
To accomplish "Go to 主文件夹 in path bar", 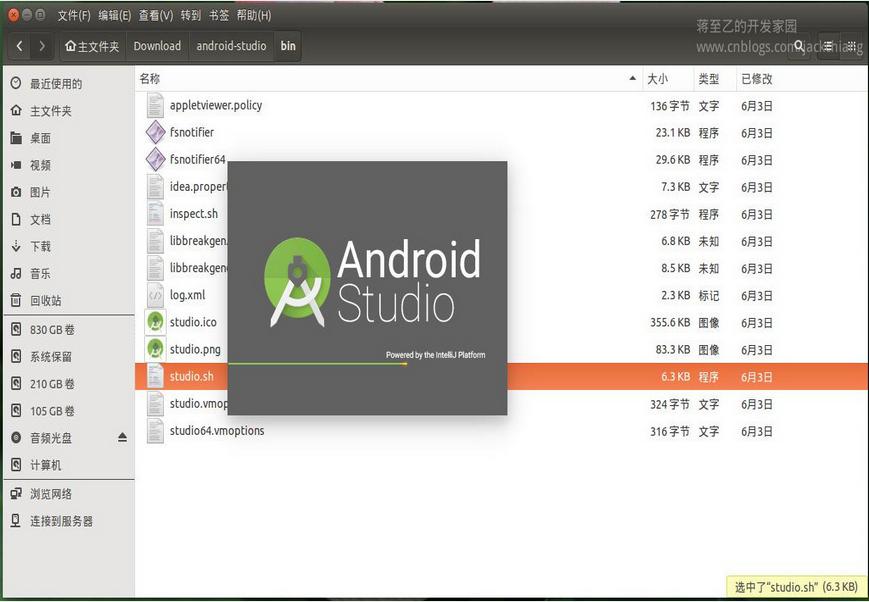I will point(93,46).
